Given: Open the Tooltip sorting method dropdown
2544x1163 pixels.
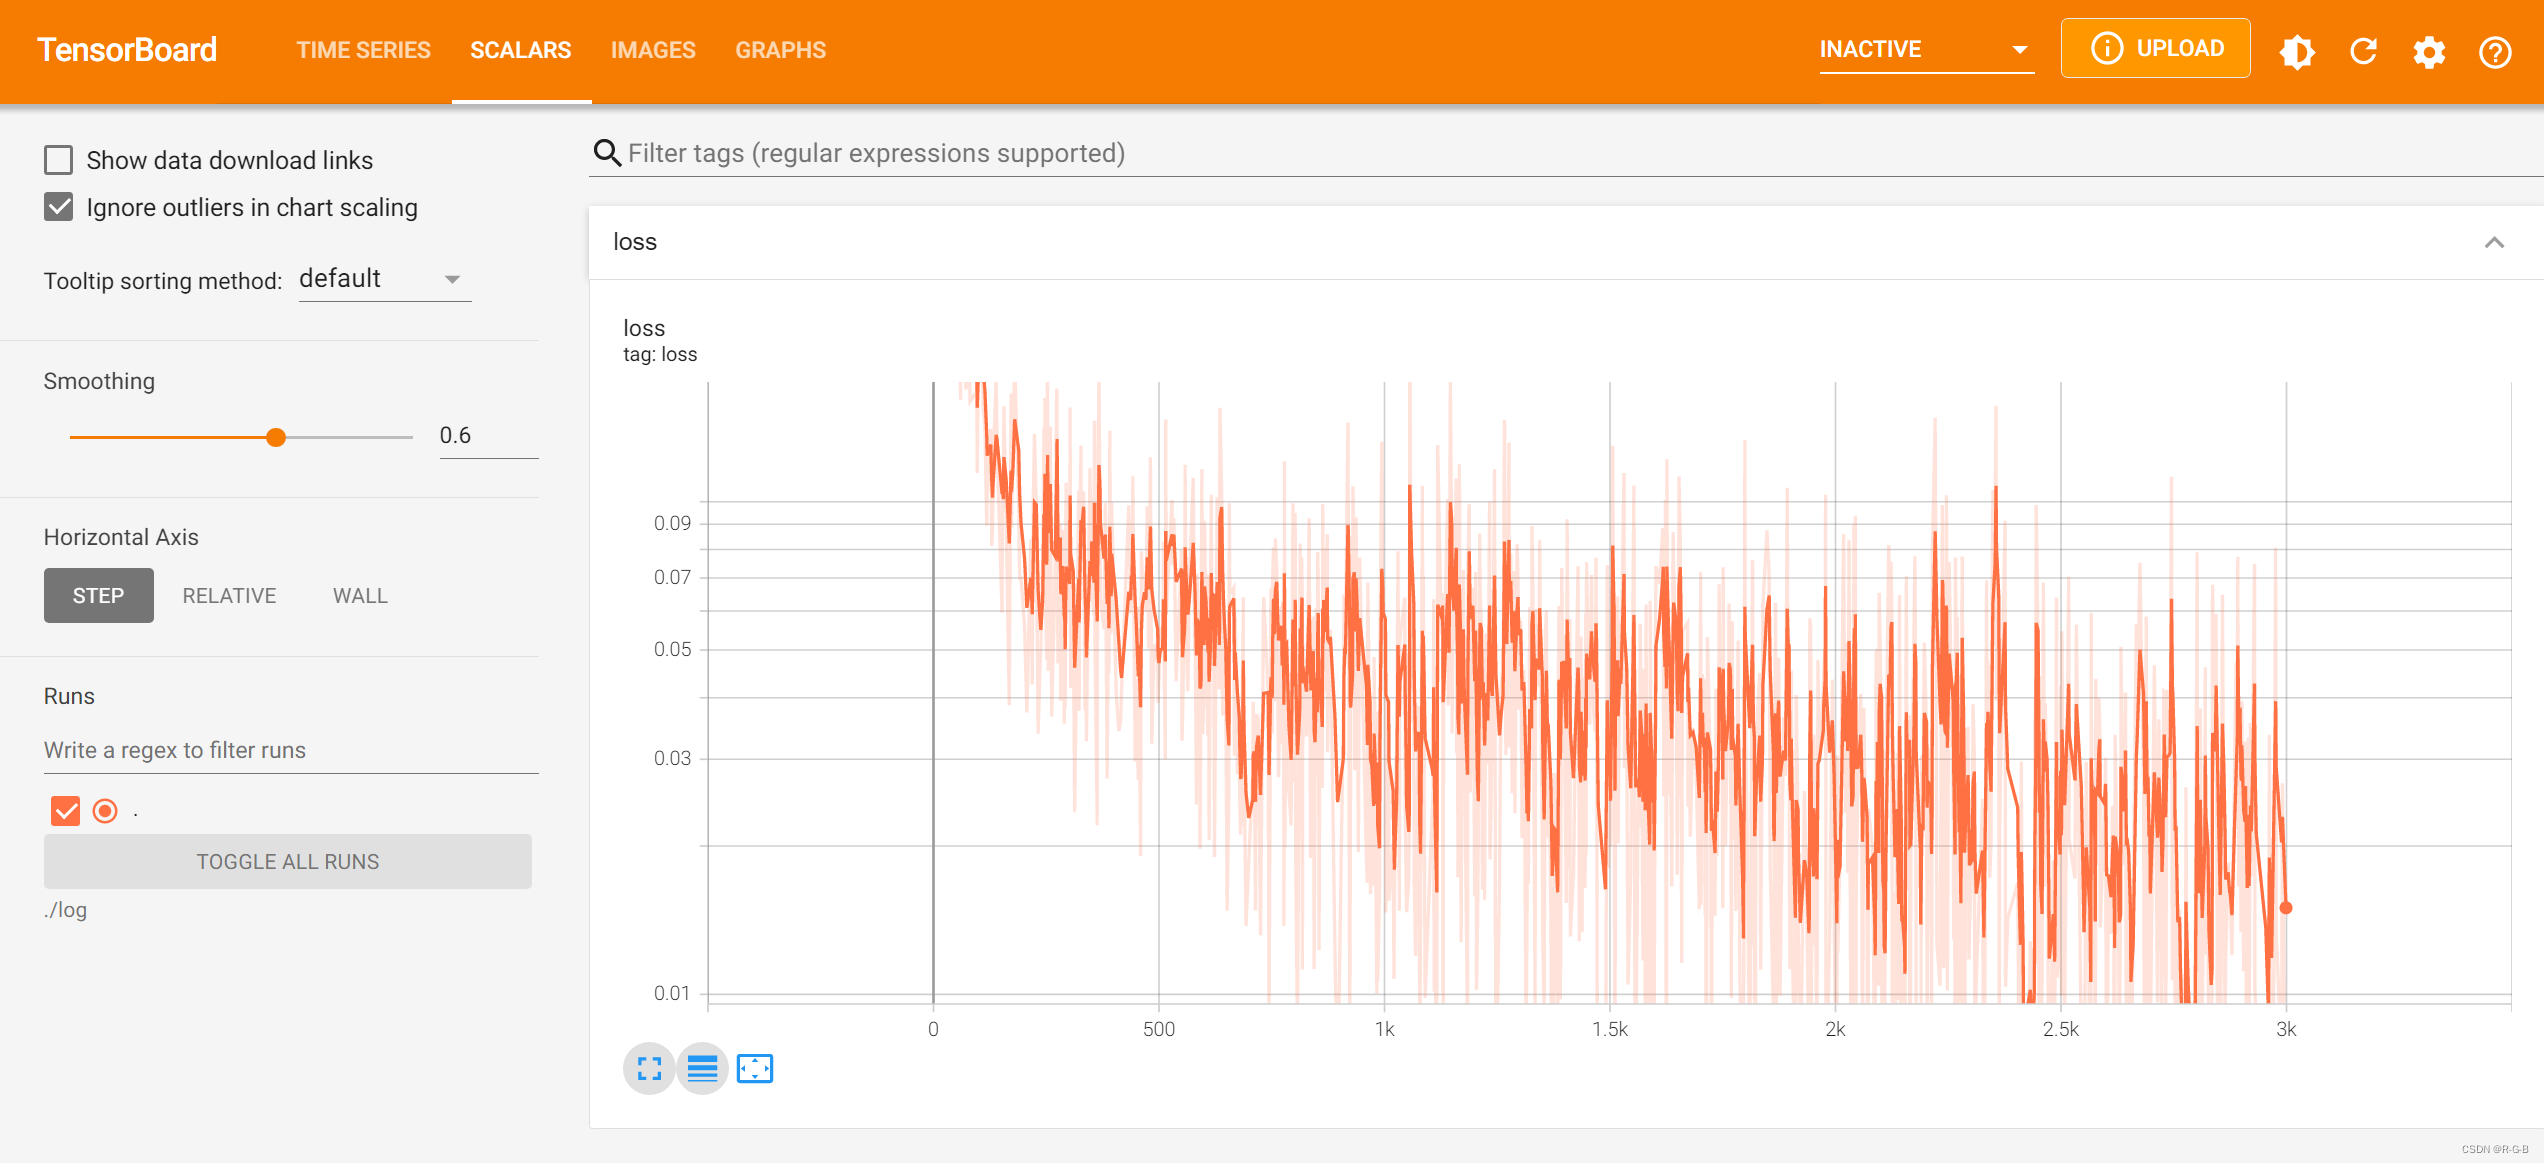Looking at the screenshot, I should pos(384,279).
